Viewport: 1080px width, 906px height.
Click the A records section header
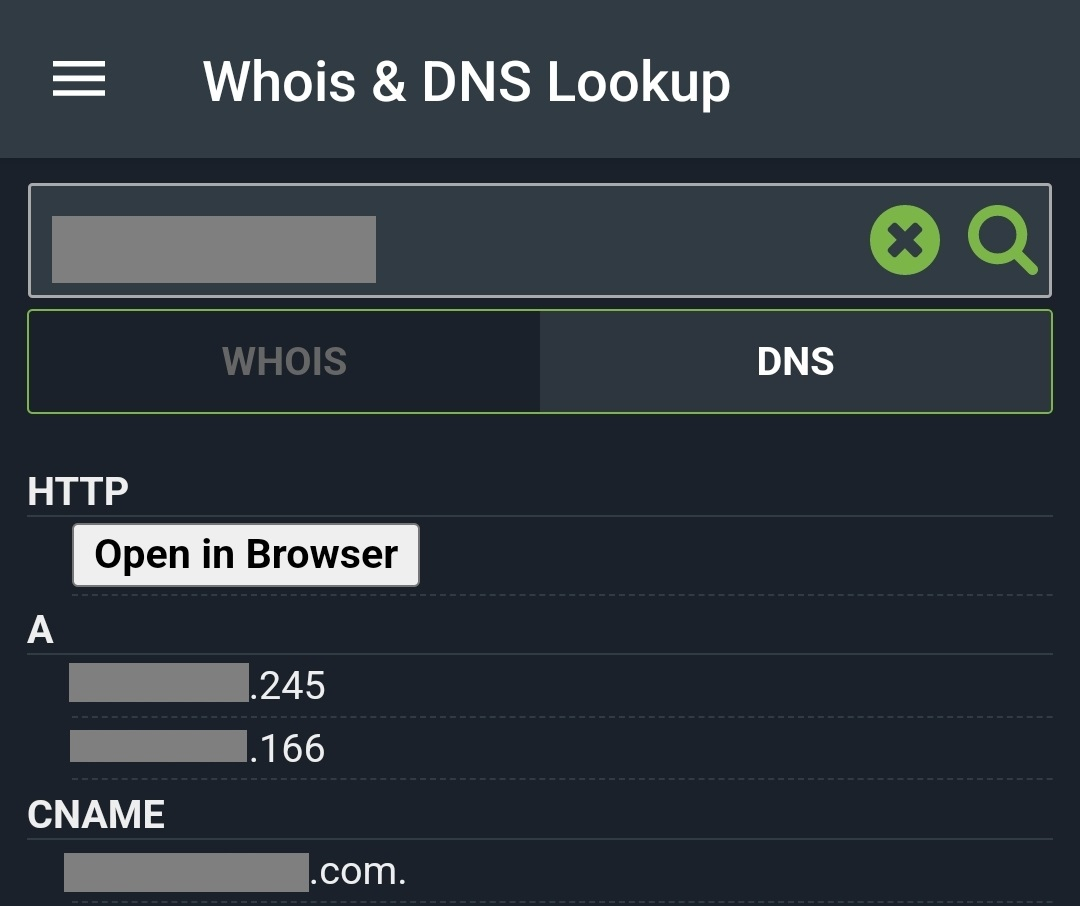click(41, 630)
